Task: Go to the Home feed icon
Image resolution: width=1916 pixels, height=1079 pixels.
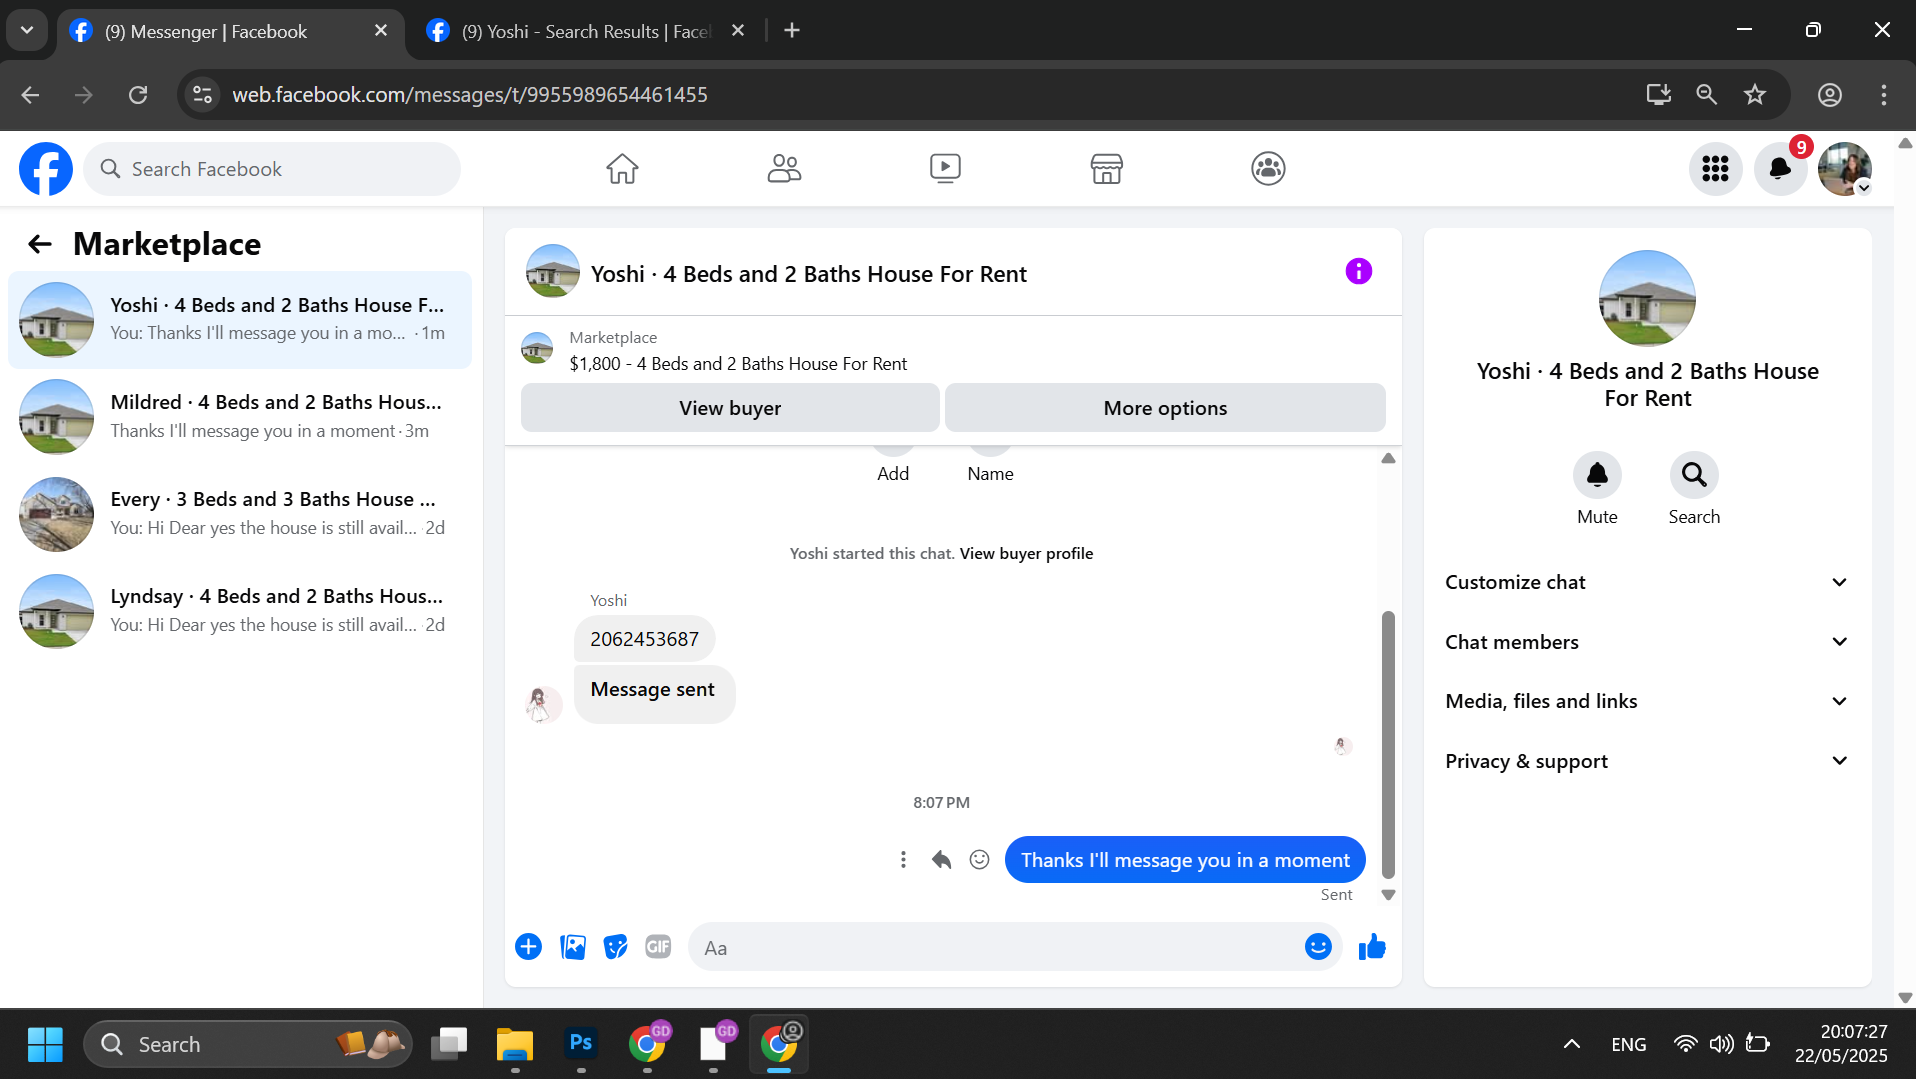Action: pos(622,169)
